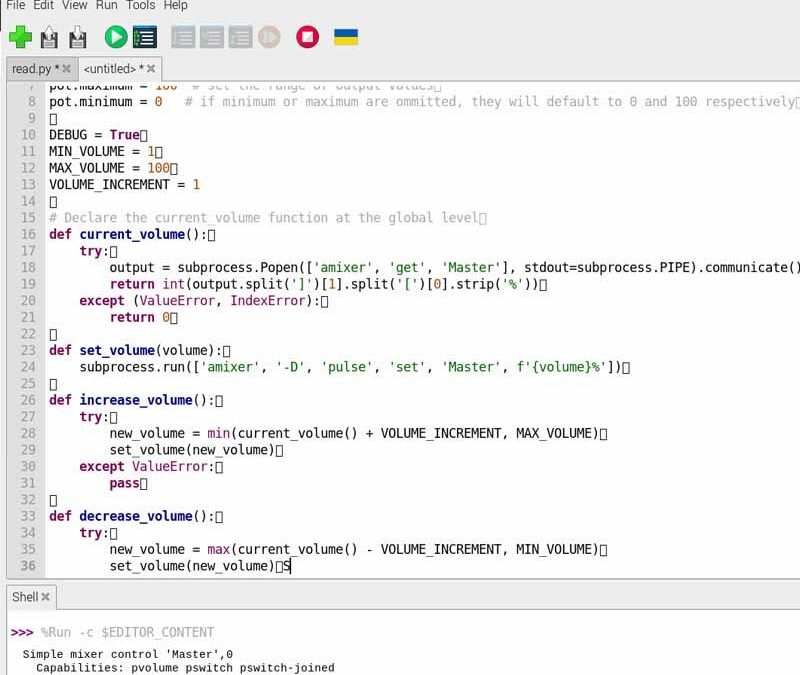Click the 'pass' statement on line 31
Screen dimensions: 800x675
124,483
